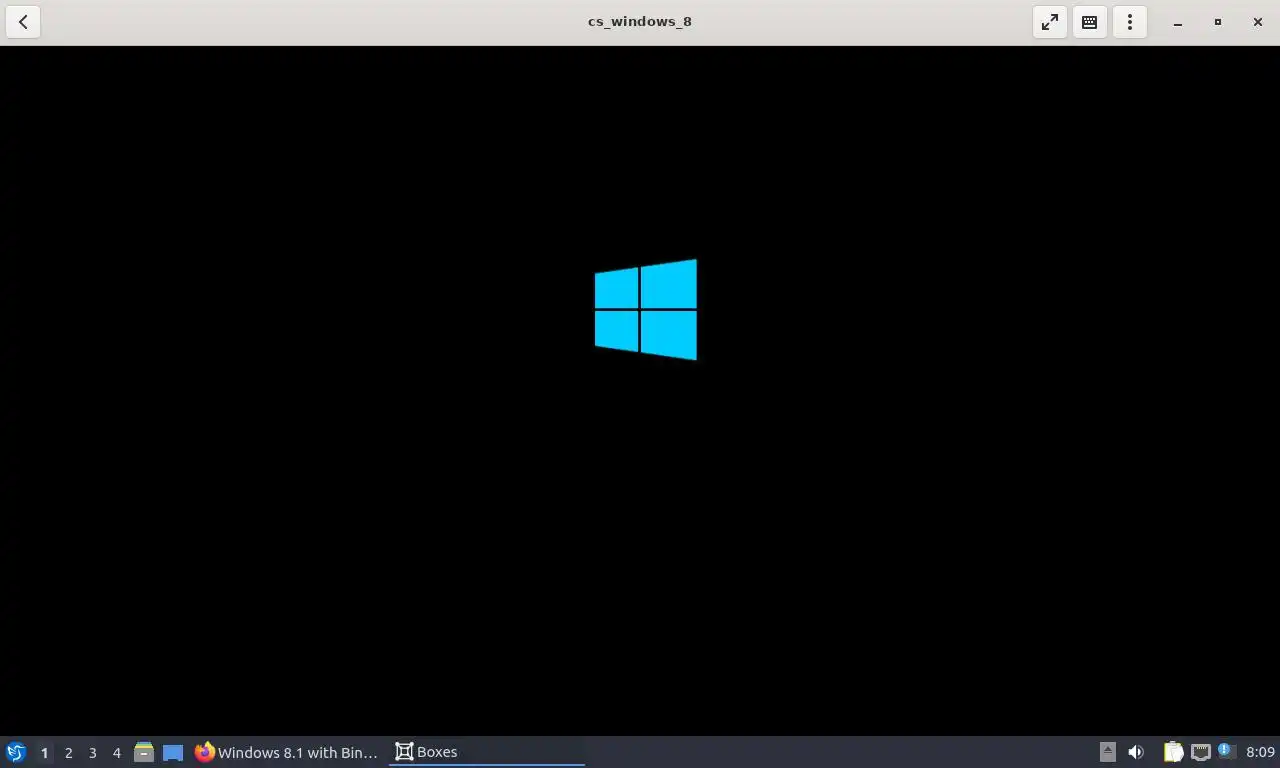The image size is (1280, 768).
Task: Open the keyboard shortcuts button
Action: (1090, 22)
